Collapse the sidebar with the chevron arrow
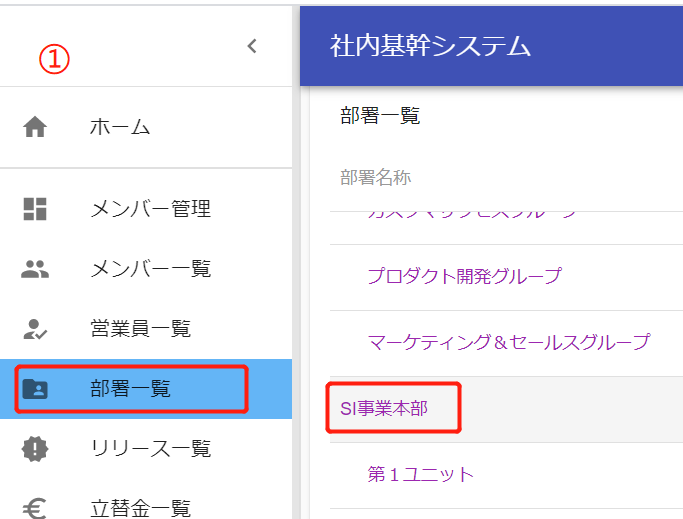The height and width of the screenshot is (519, 683). (x=252, y=46)
